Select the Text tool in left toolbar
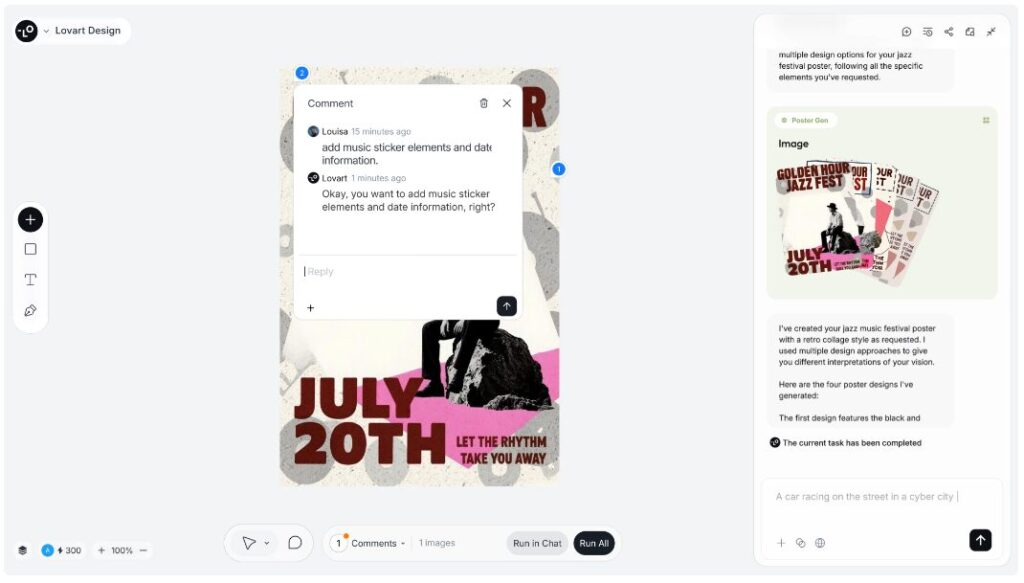1024x583 pixels. (30, 280)
